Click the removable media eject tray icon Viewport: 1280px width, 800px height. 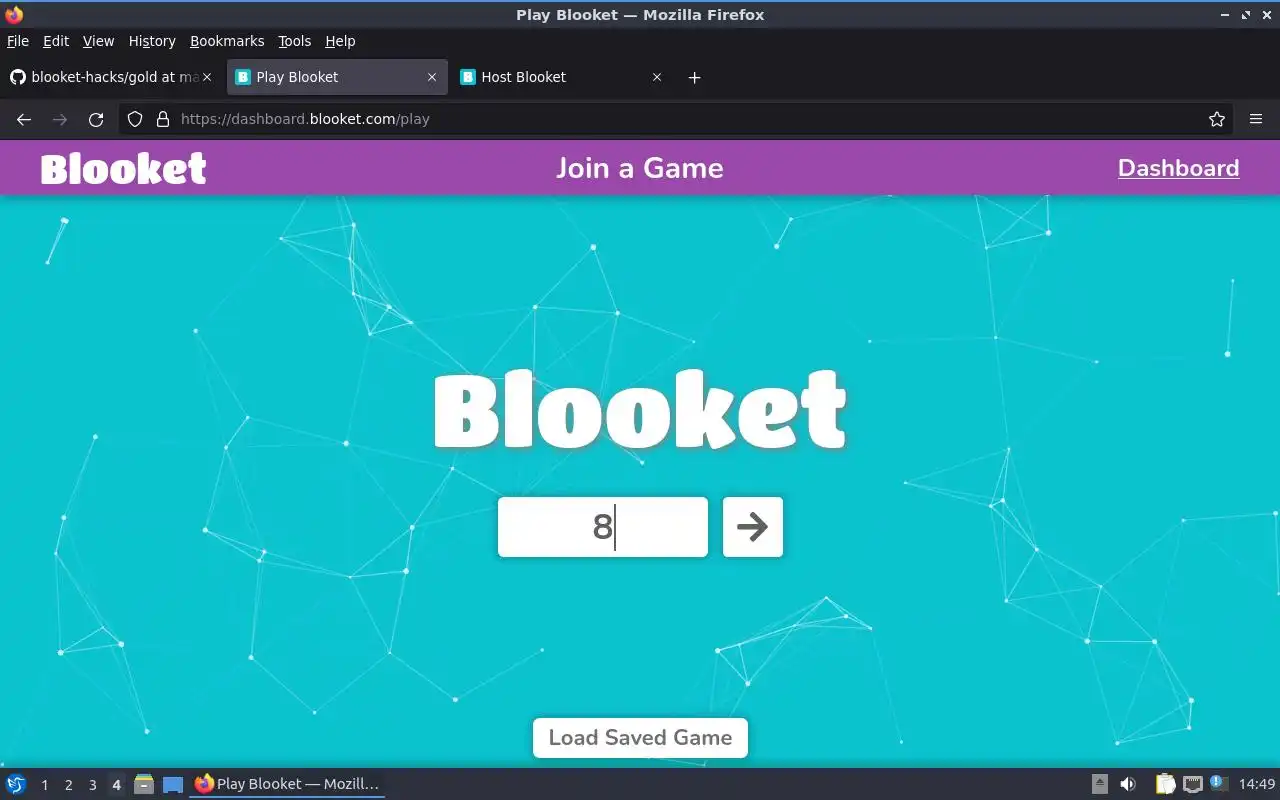pos(1099,784)
